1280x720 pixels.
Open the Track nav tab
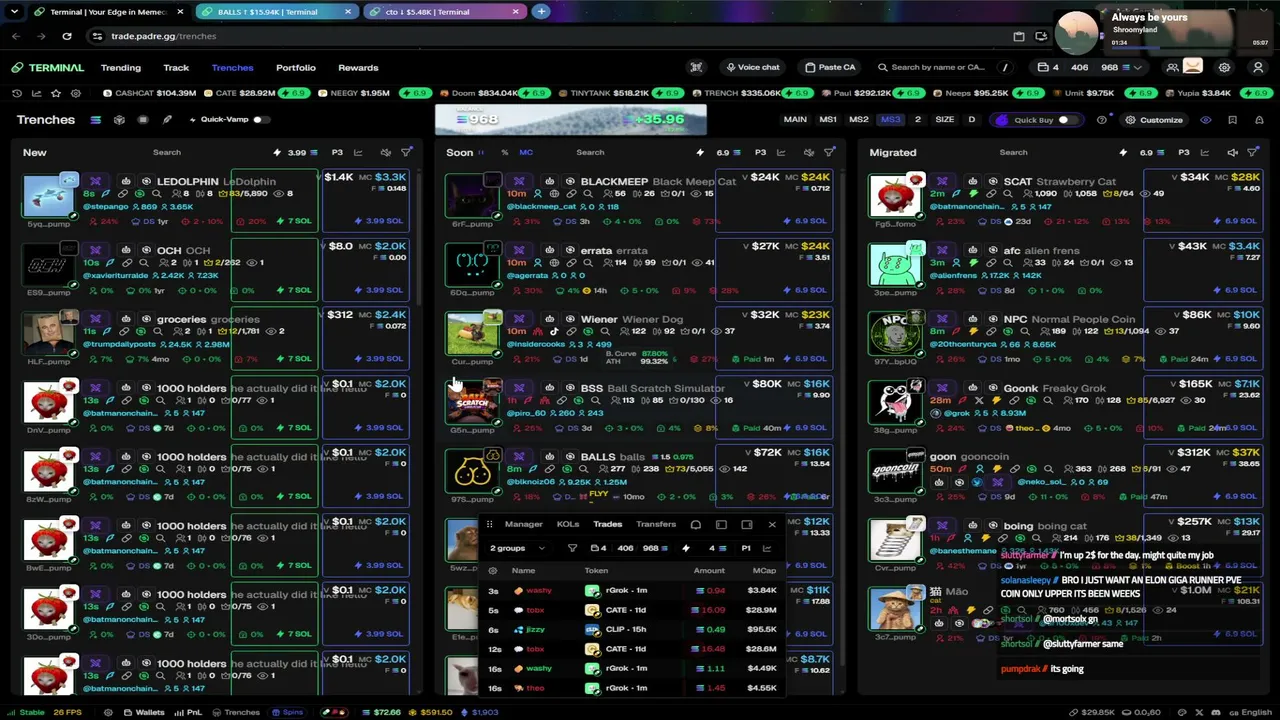click(176, 68)
